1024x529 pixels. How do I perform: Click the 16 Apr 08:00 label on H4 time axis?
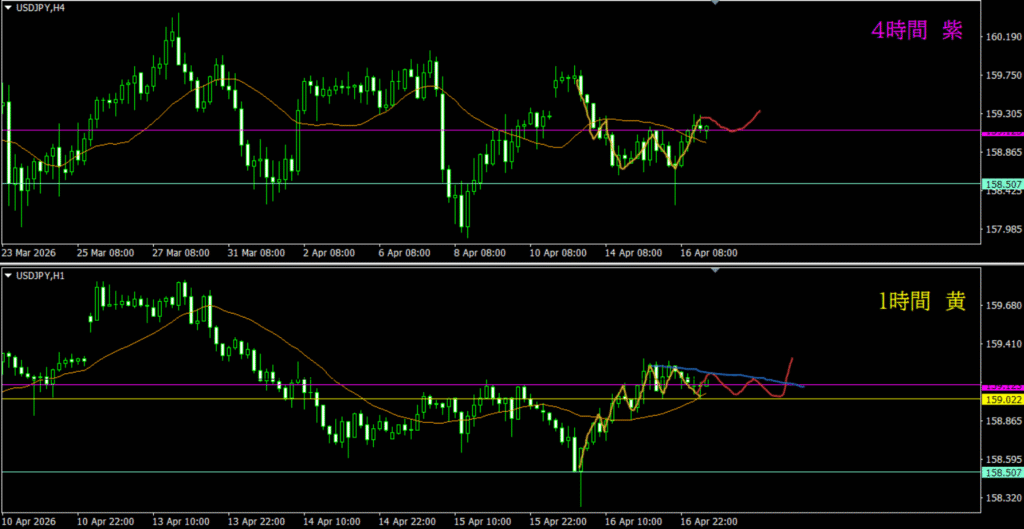(709, 253)
